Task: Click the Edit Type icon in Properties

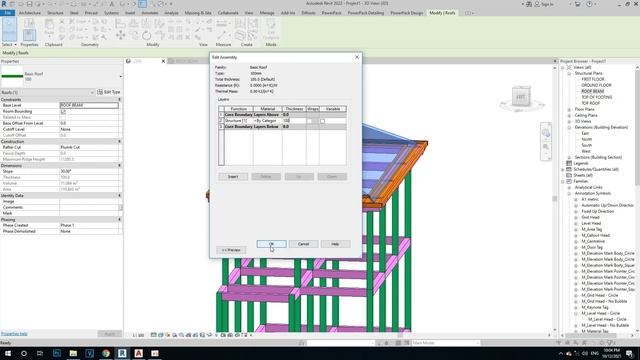Action: 100,92
